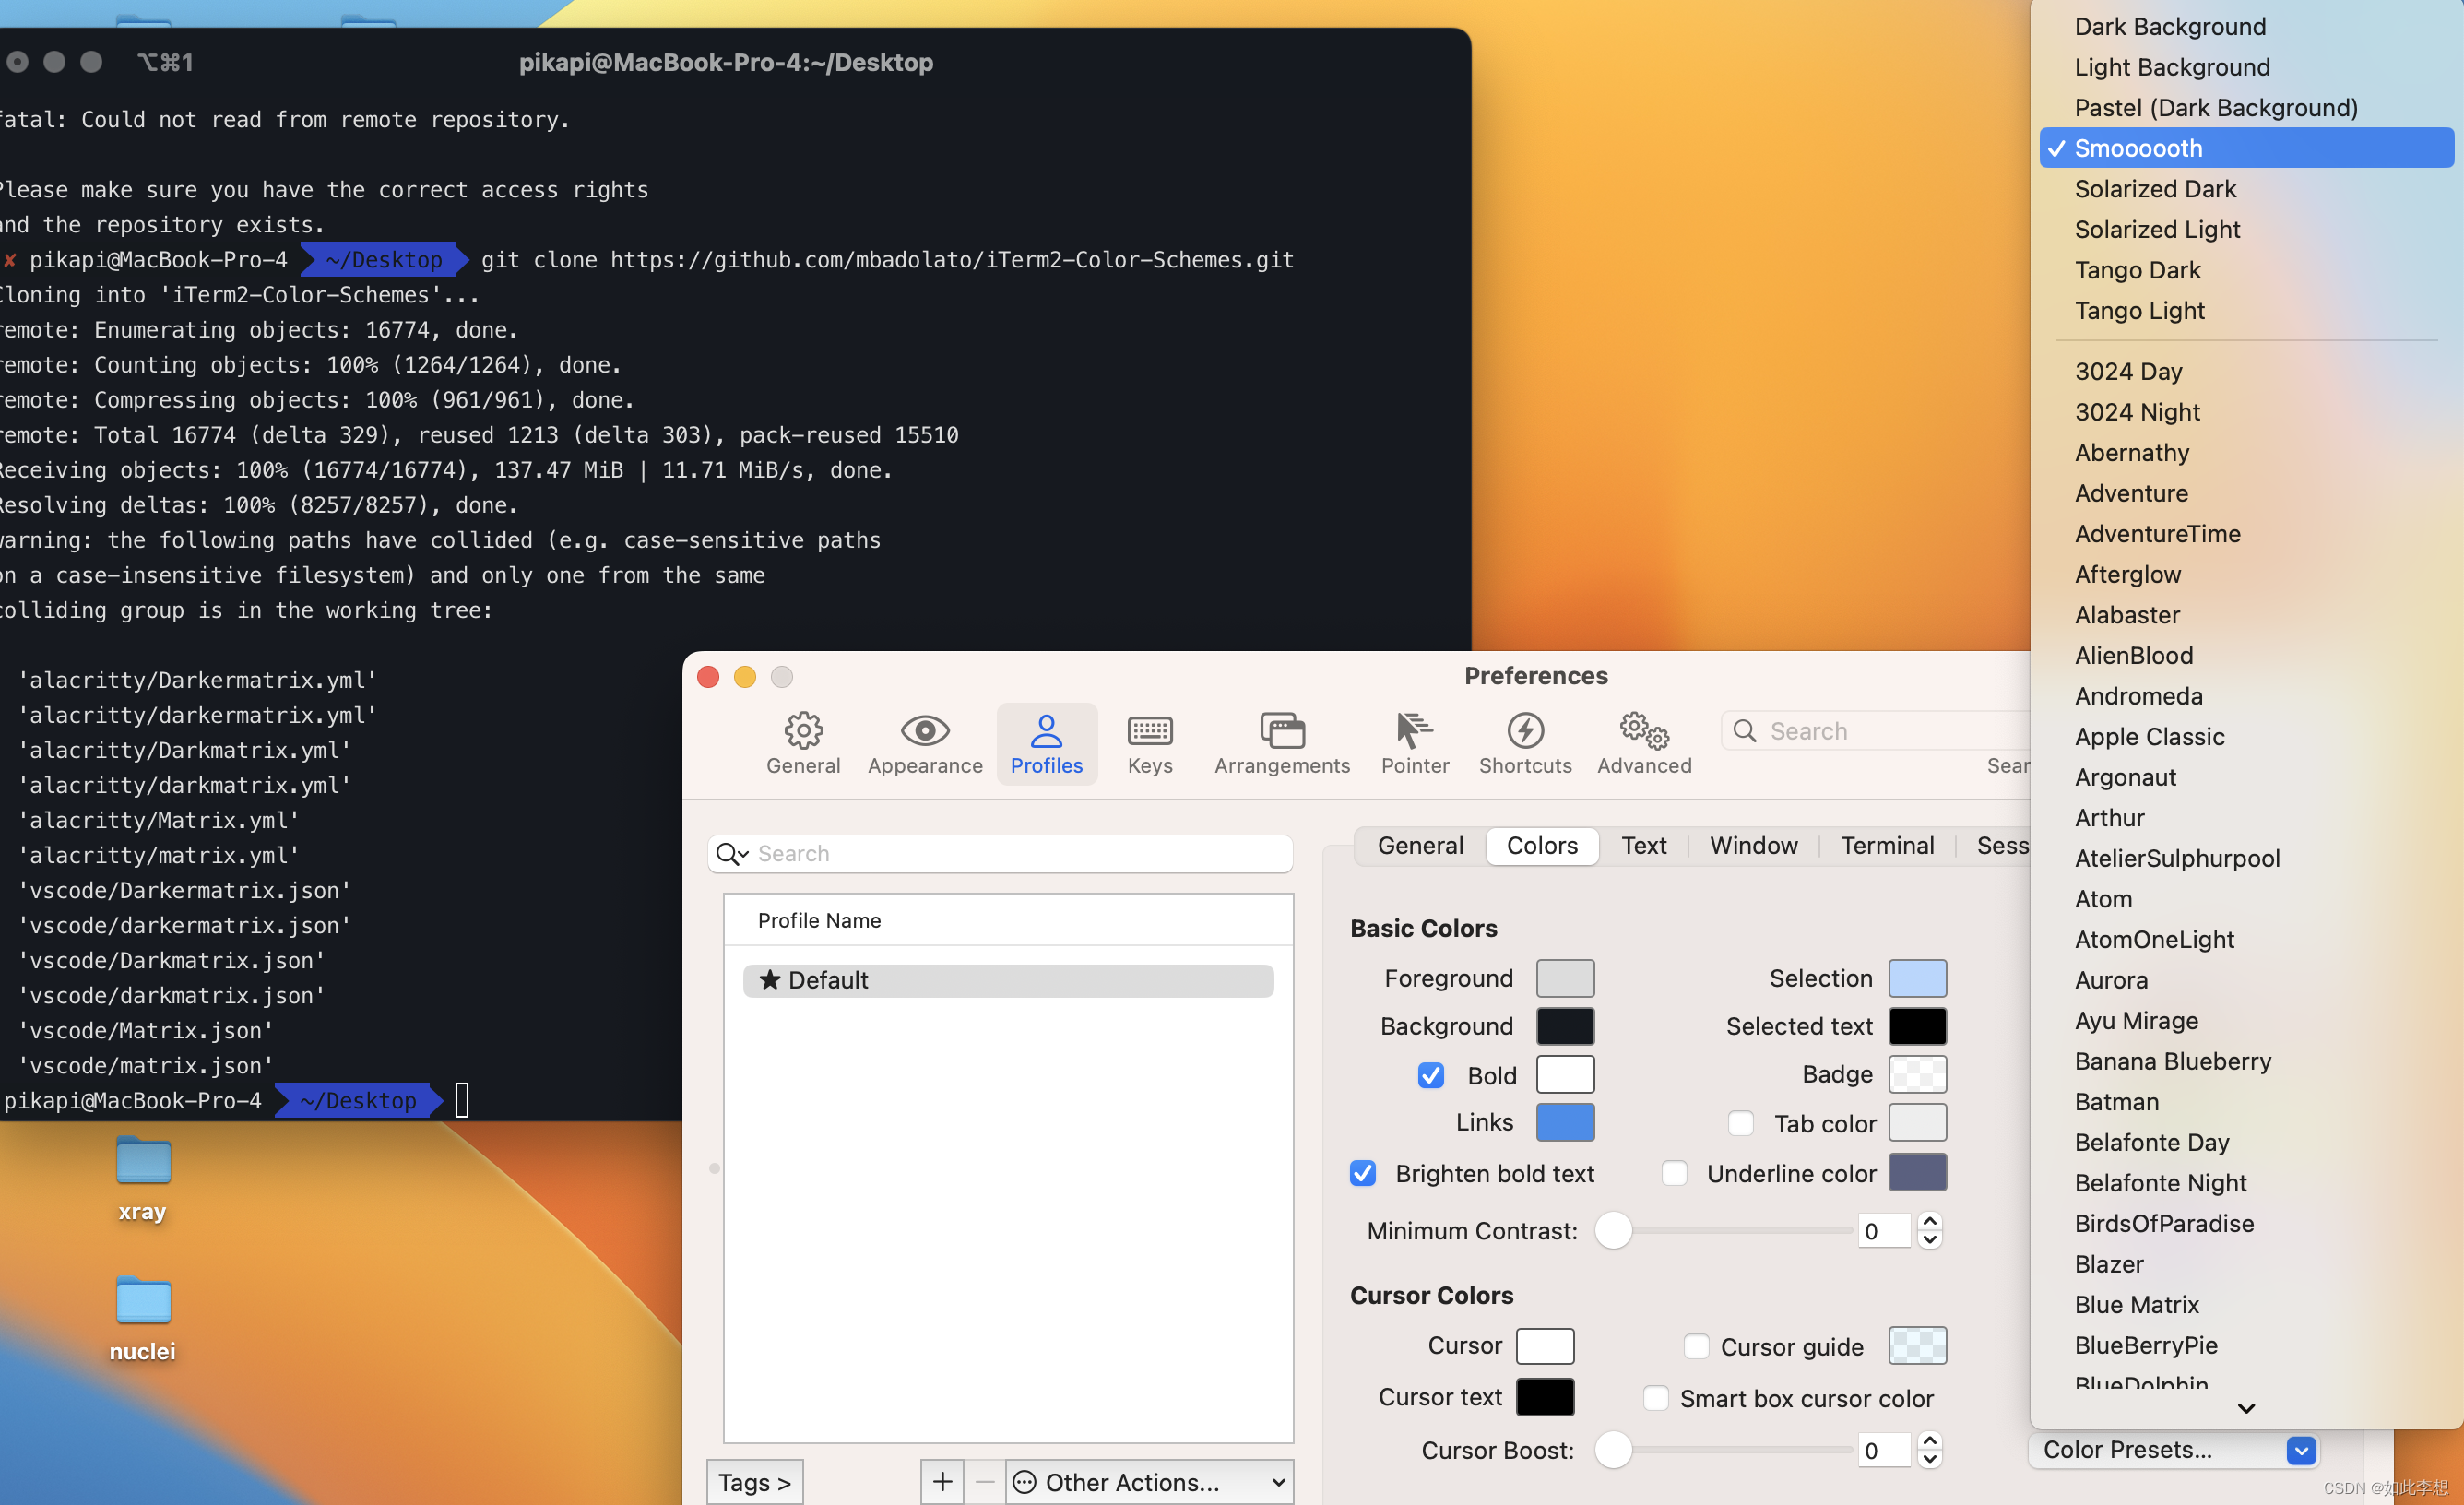2464x1505 pixels.
Task: Click the minus button to remove a profile
Action: (x=984, y=1481)
